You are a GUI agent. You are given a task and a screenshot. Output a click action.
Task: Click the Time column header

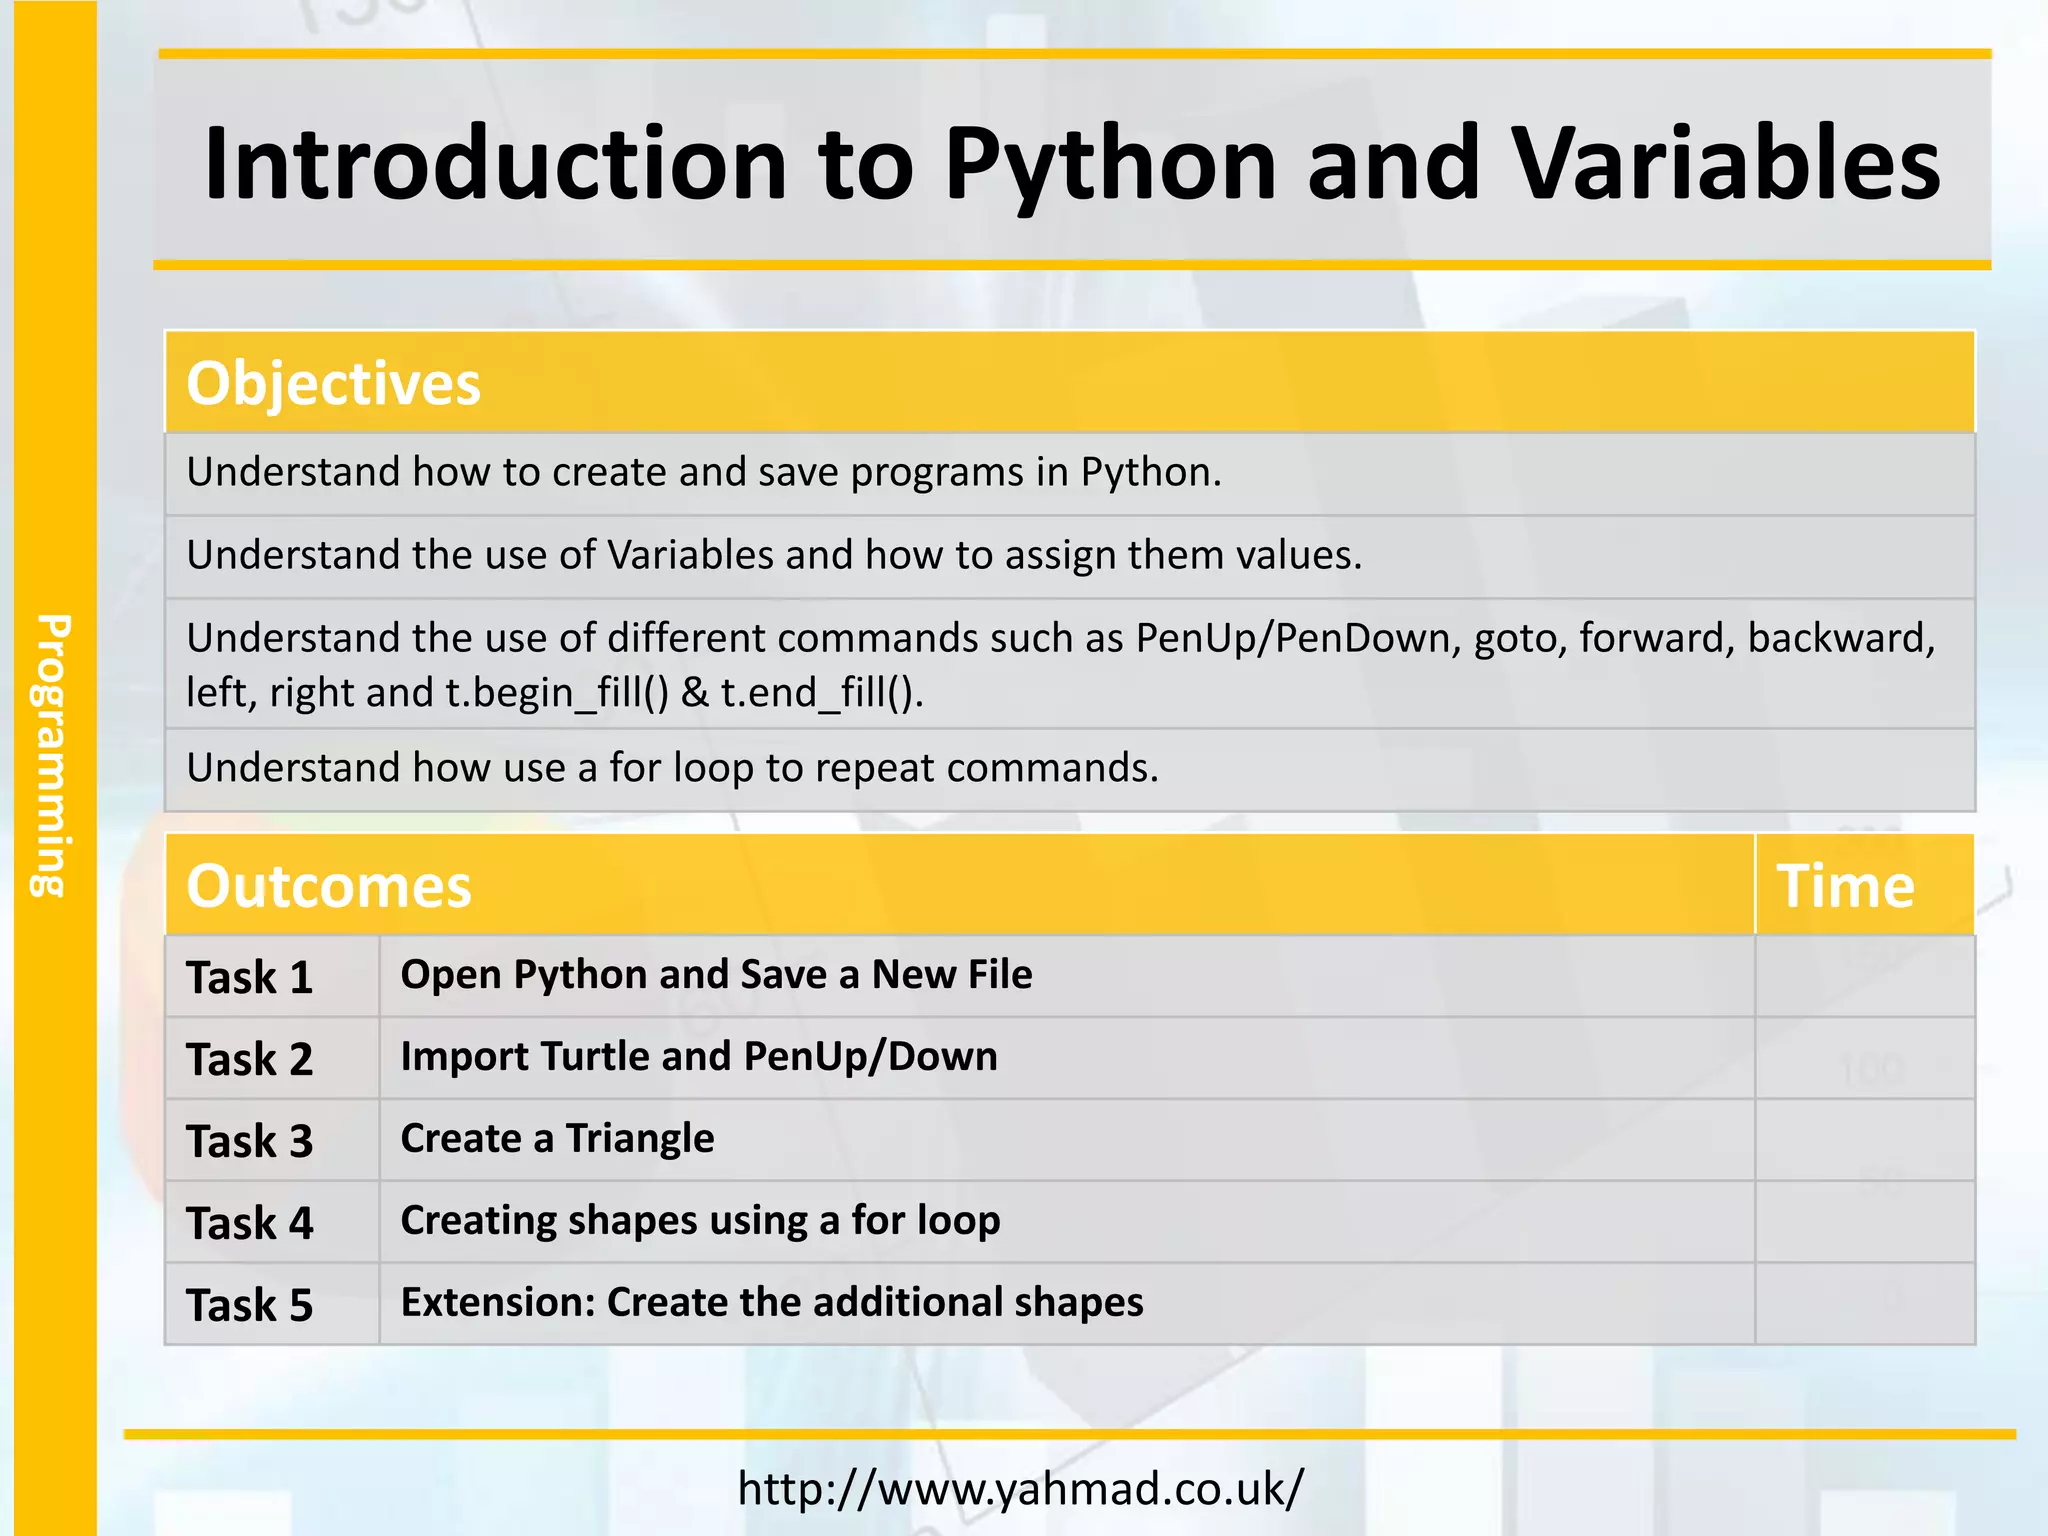(x=1863, y=886)
